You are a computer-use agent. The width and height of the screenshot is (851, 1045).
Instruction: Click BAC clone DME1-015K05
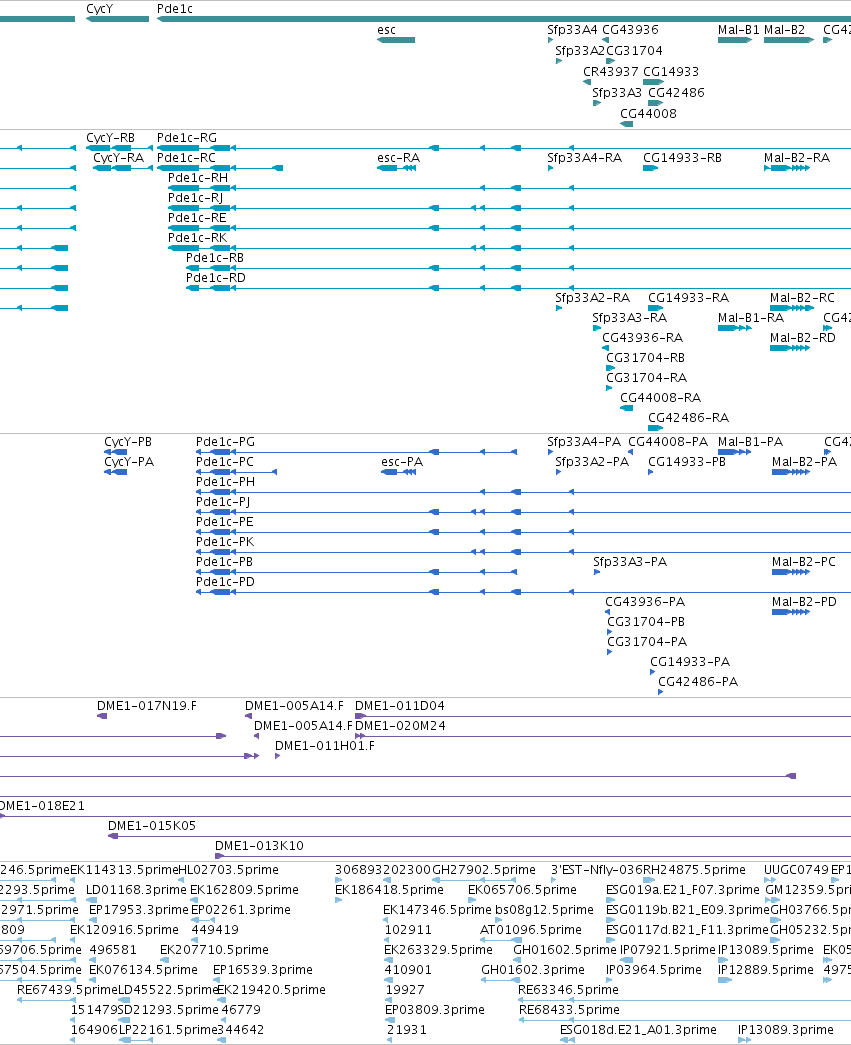(152, 826)
